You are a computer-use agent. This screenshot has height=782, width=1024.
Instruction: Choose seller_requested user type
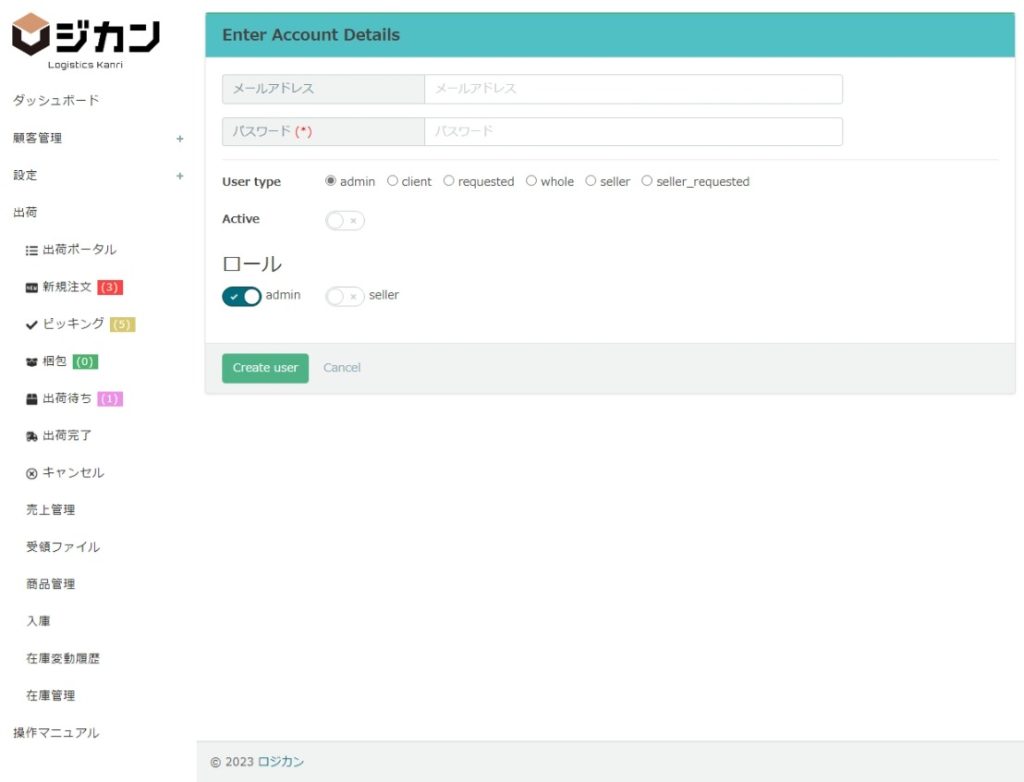647,181
